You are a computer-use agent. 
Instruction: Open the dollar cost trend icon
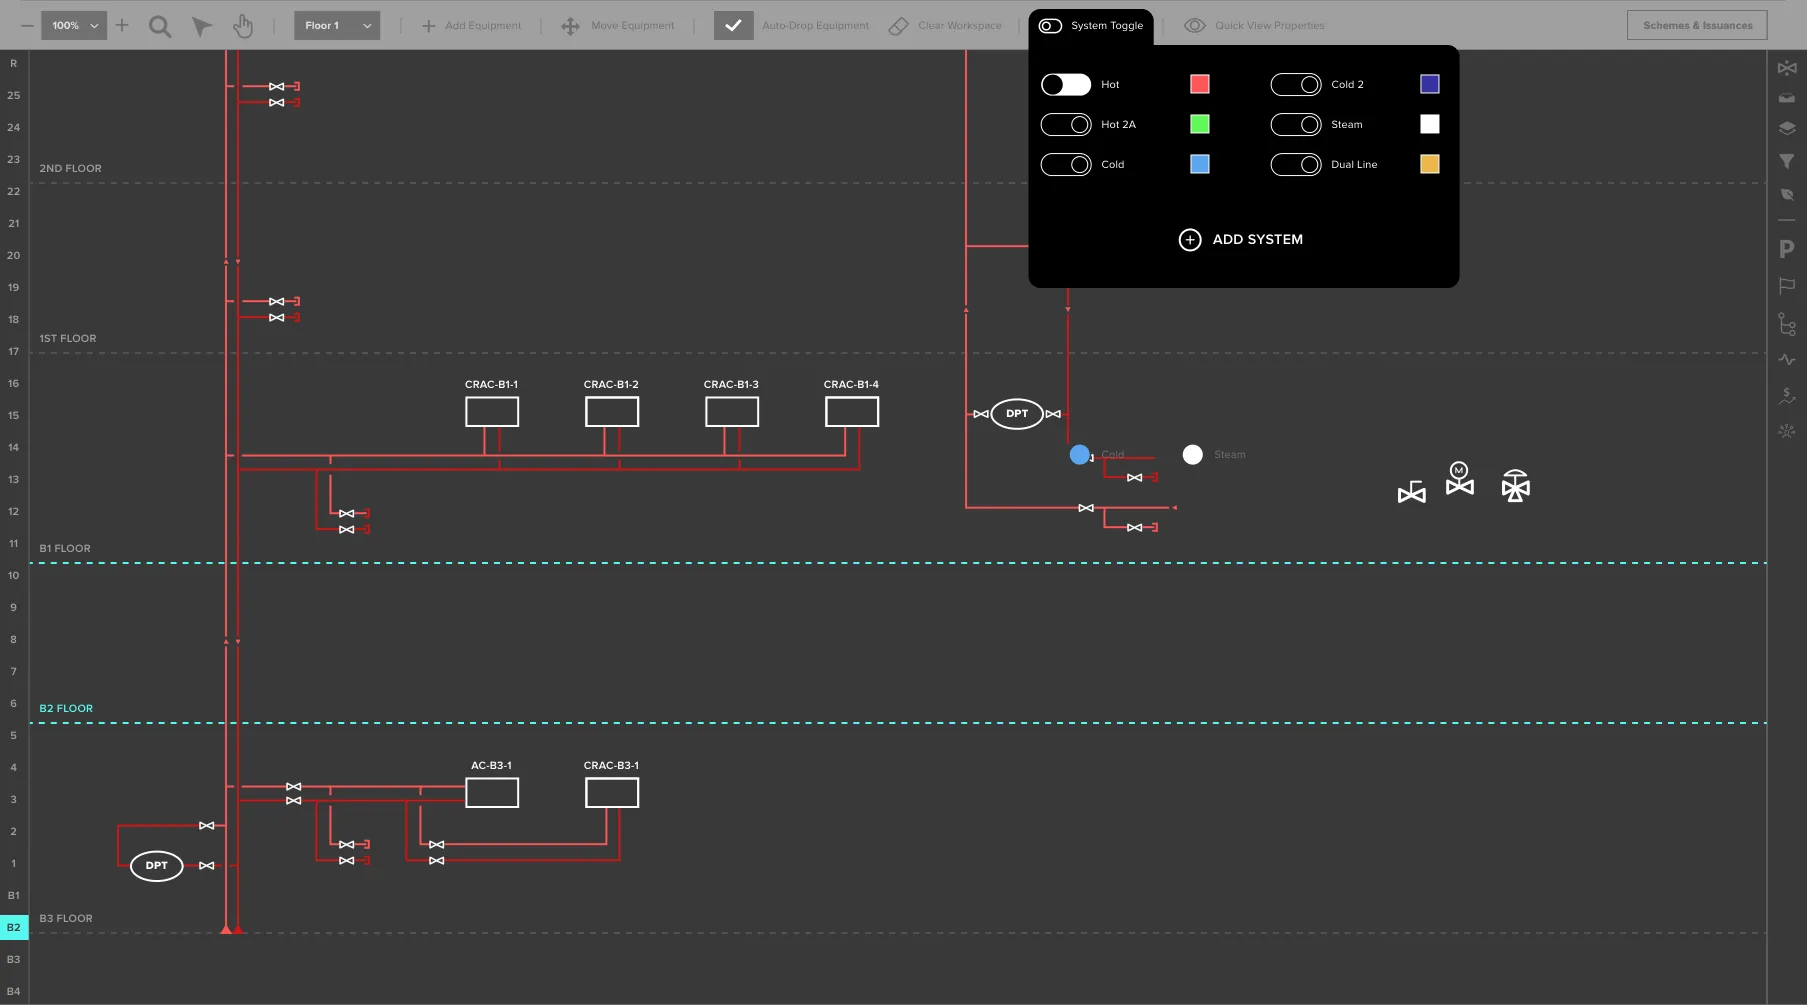click(1787, 396)
